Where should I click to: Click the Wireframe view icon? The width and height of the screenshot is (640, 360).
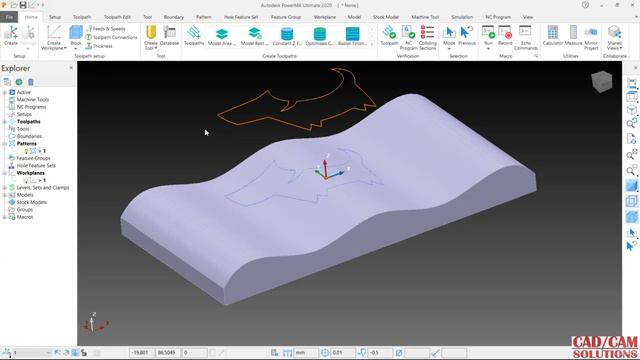(631, 201)
